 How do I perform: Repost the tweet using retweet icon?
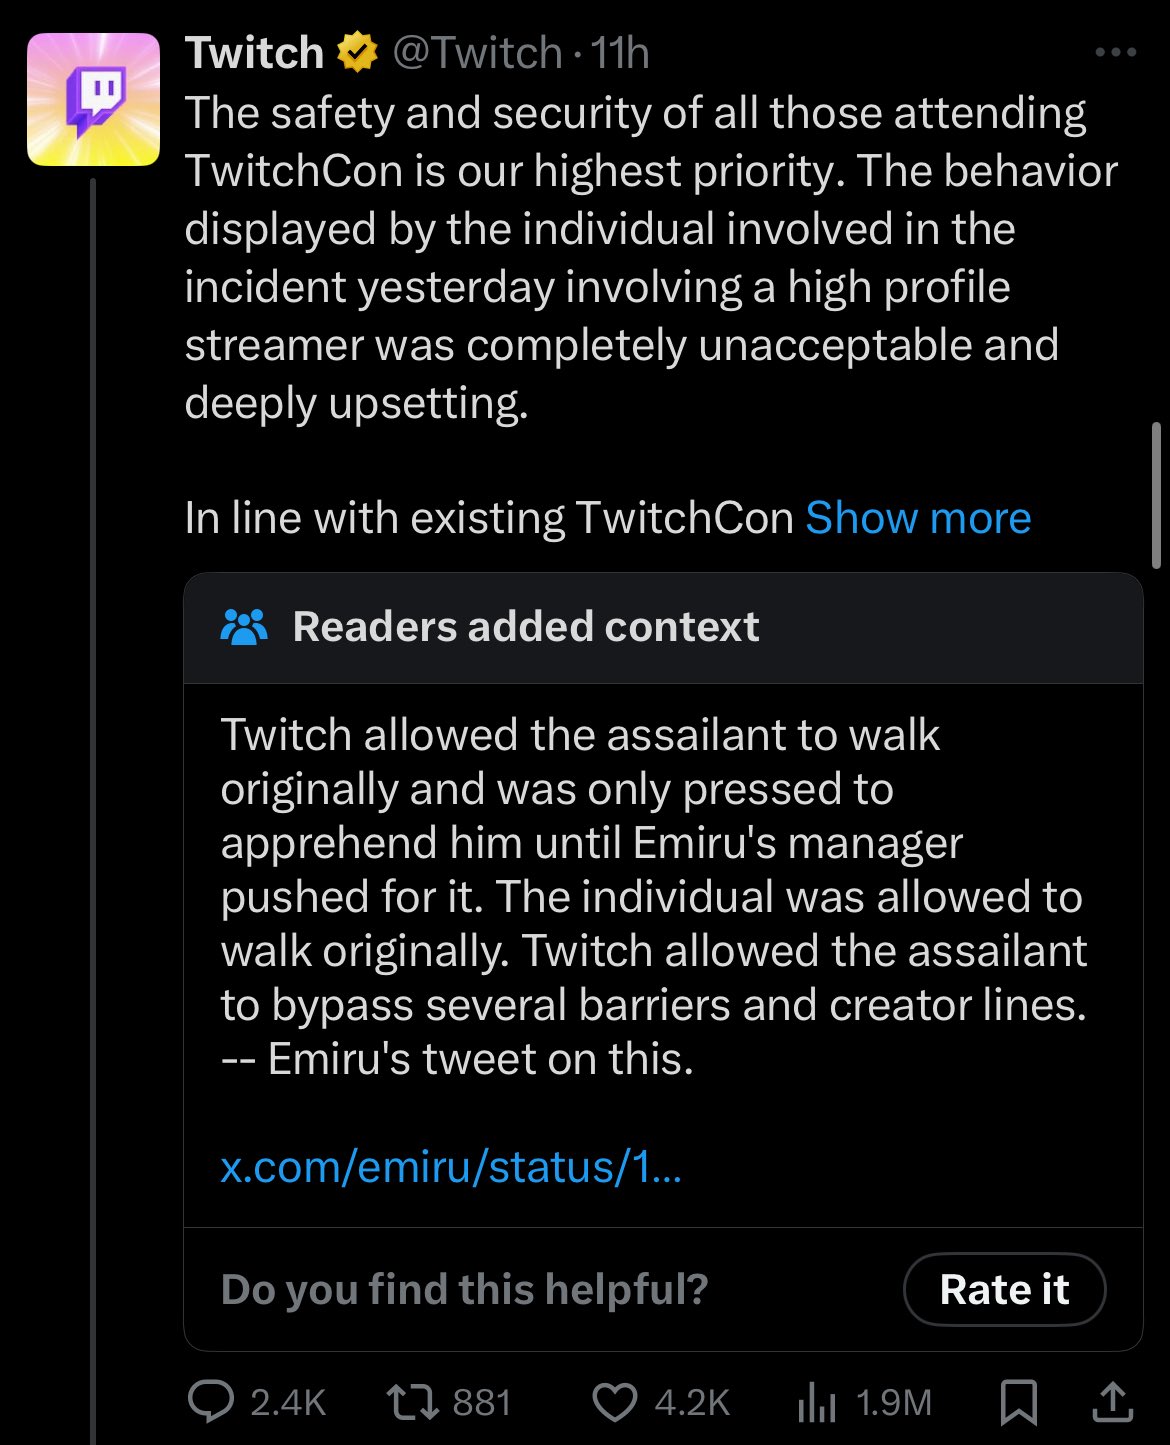point(412,1402)
